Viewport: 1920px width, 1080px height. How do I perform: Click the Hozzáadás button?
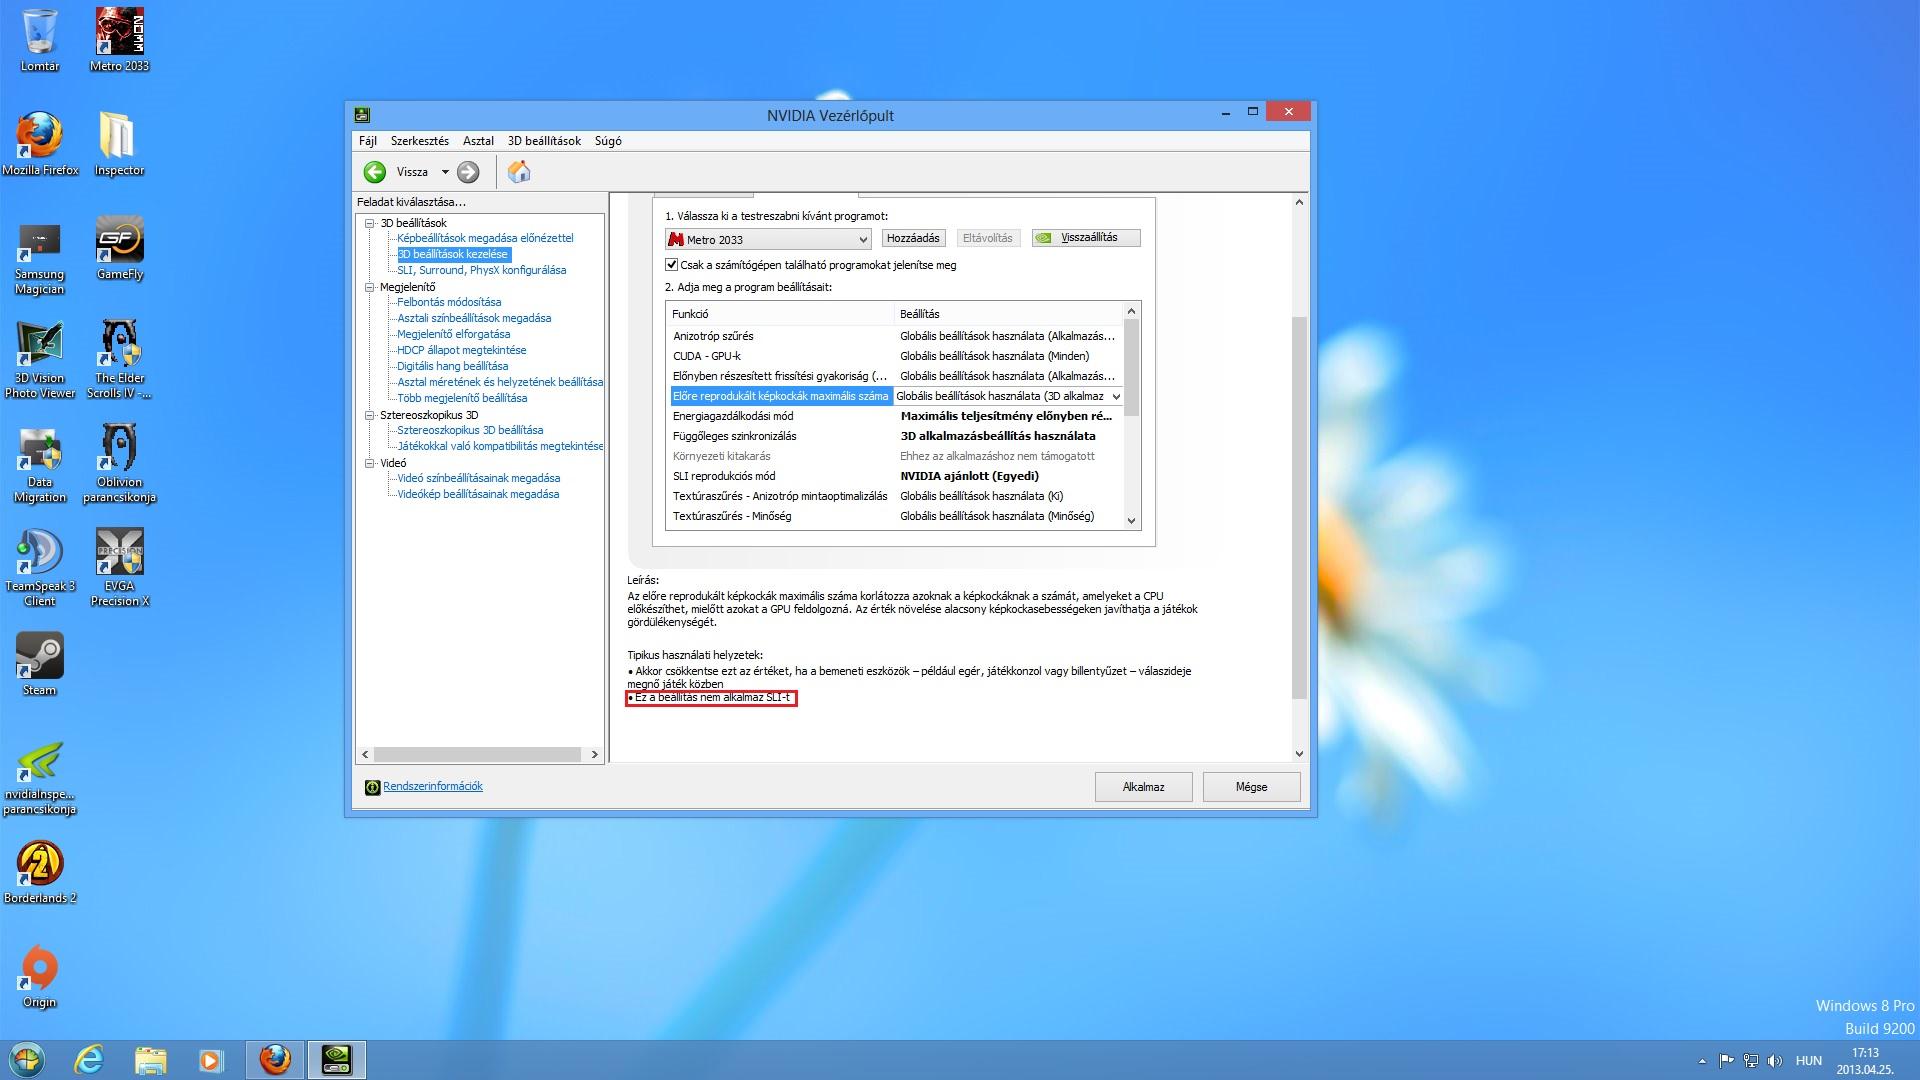click(913, 238)
